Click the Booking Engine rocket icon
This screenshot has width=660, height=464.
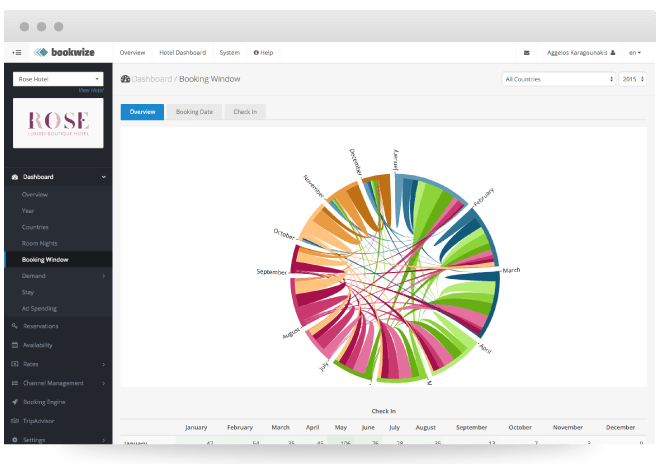click(x=15, y=402)
